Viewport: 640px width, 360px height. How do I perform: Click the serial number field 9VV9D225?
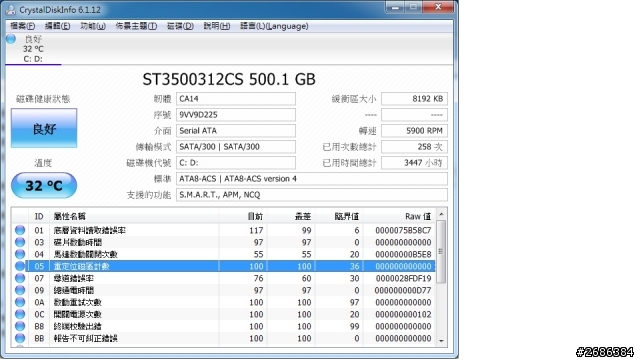tap(236, 115)
